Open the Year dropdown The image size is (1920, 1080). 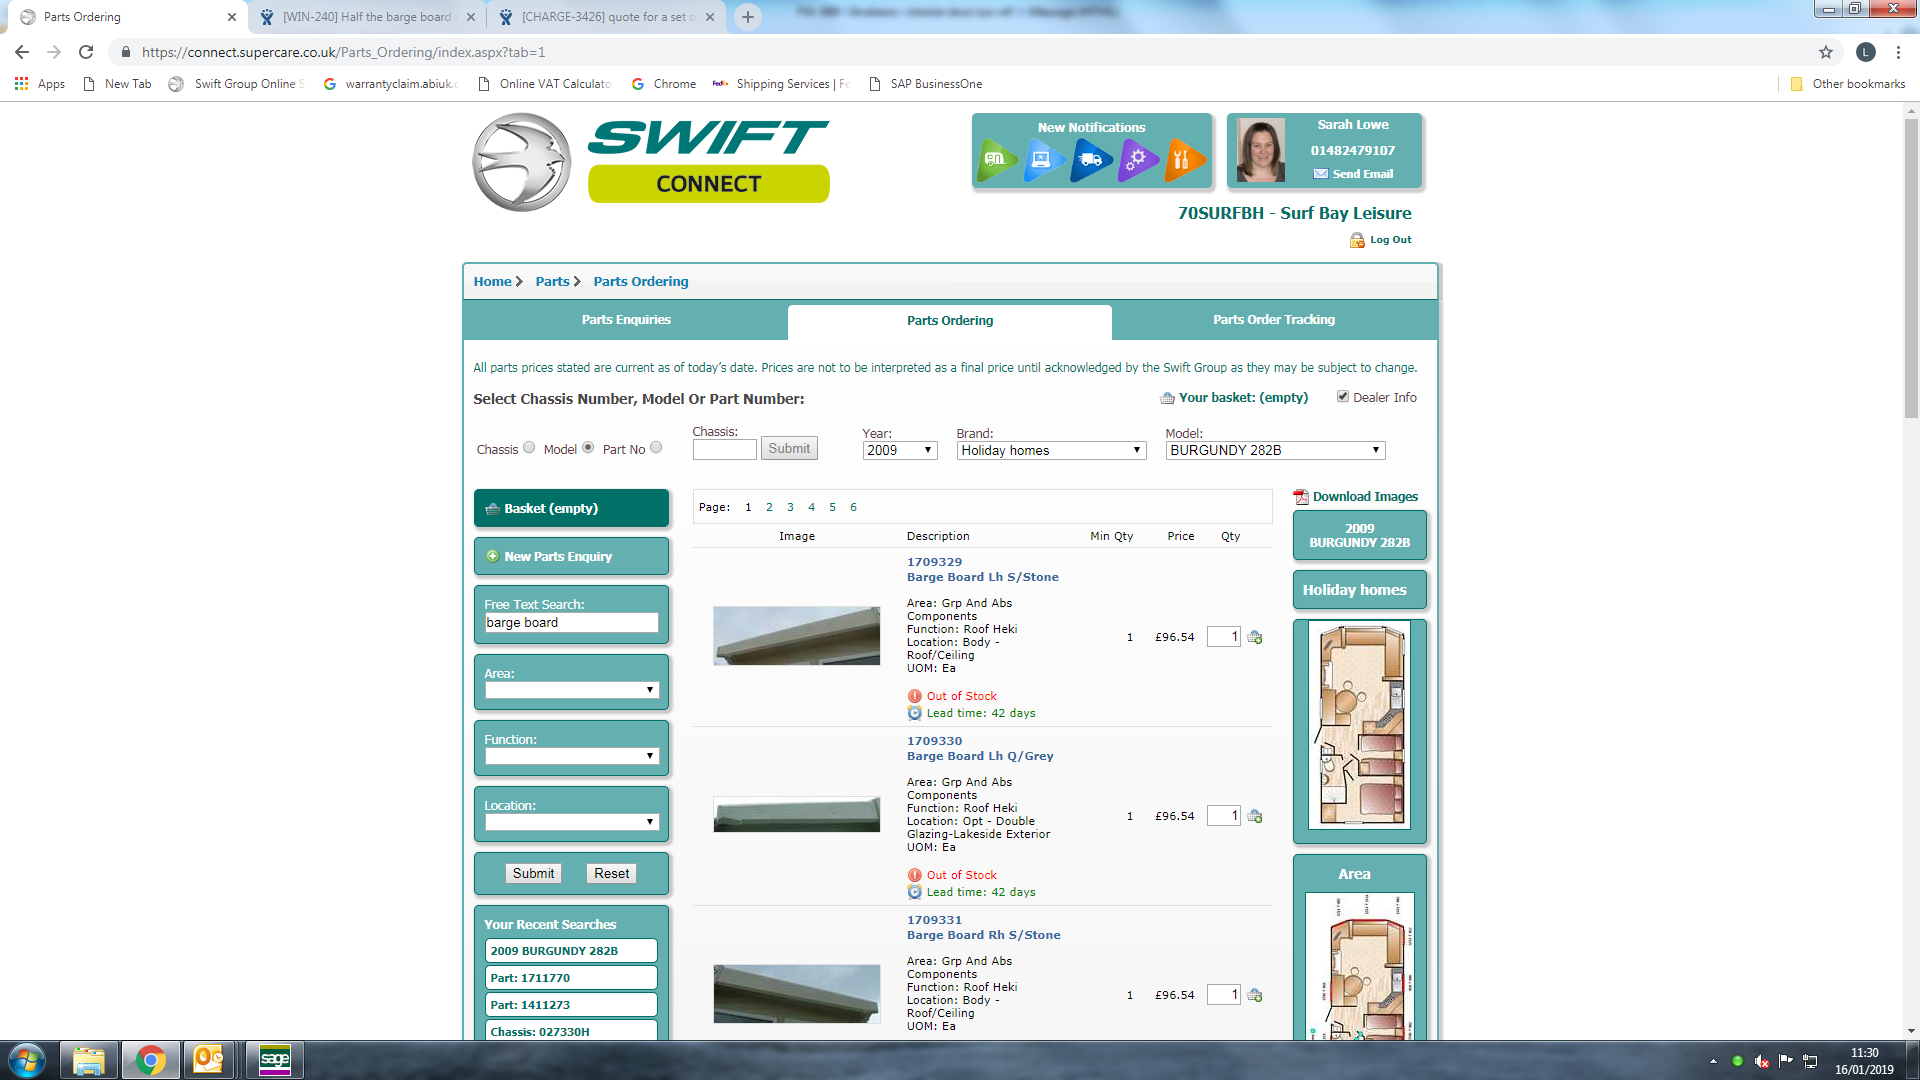point(899,451)
